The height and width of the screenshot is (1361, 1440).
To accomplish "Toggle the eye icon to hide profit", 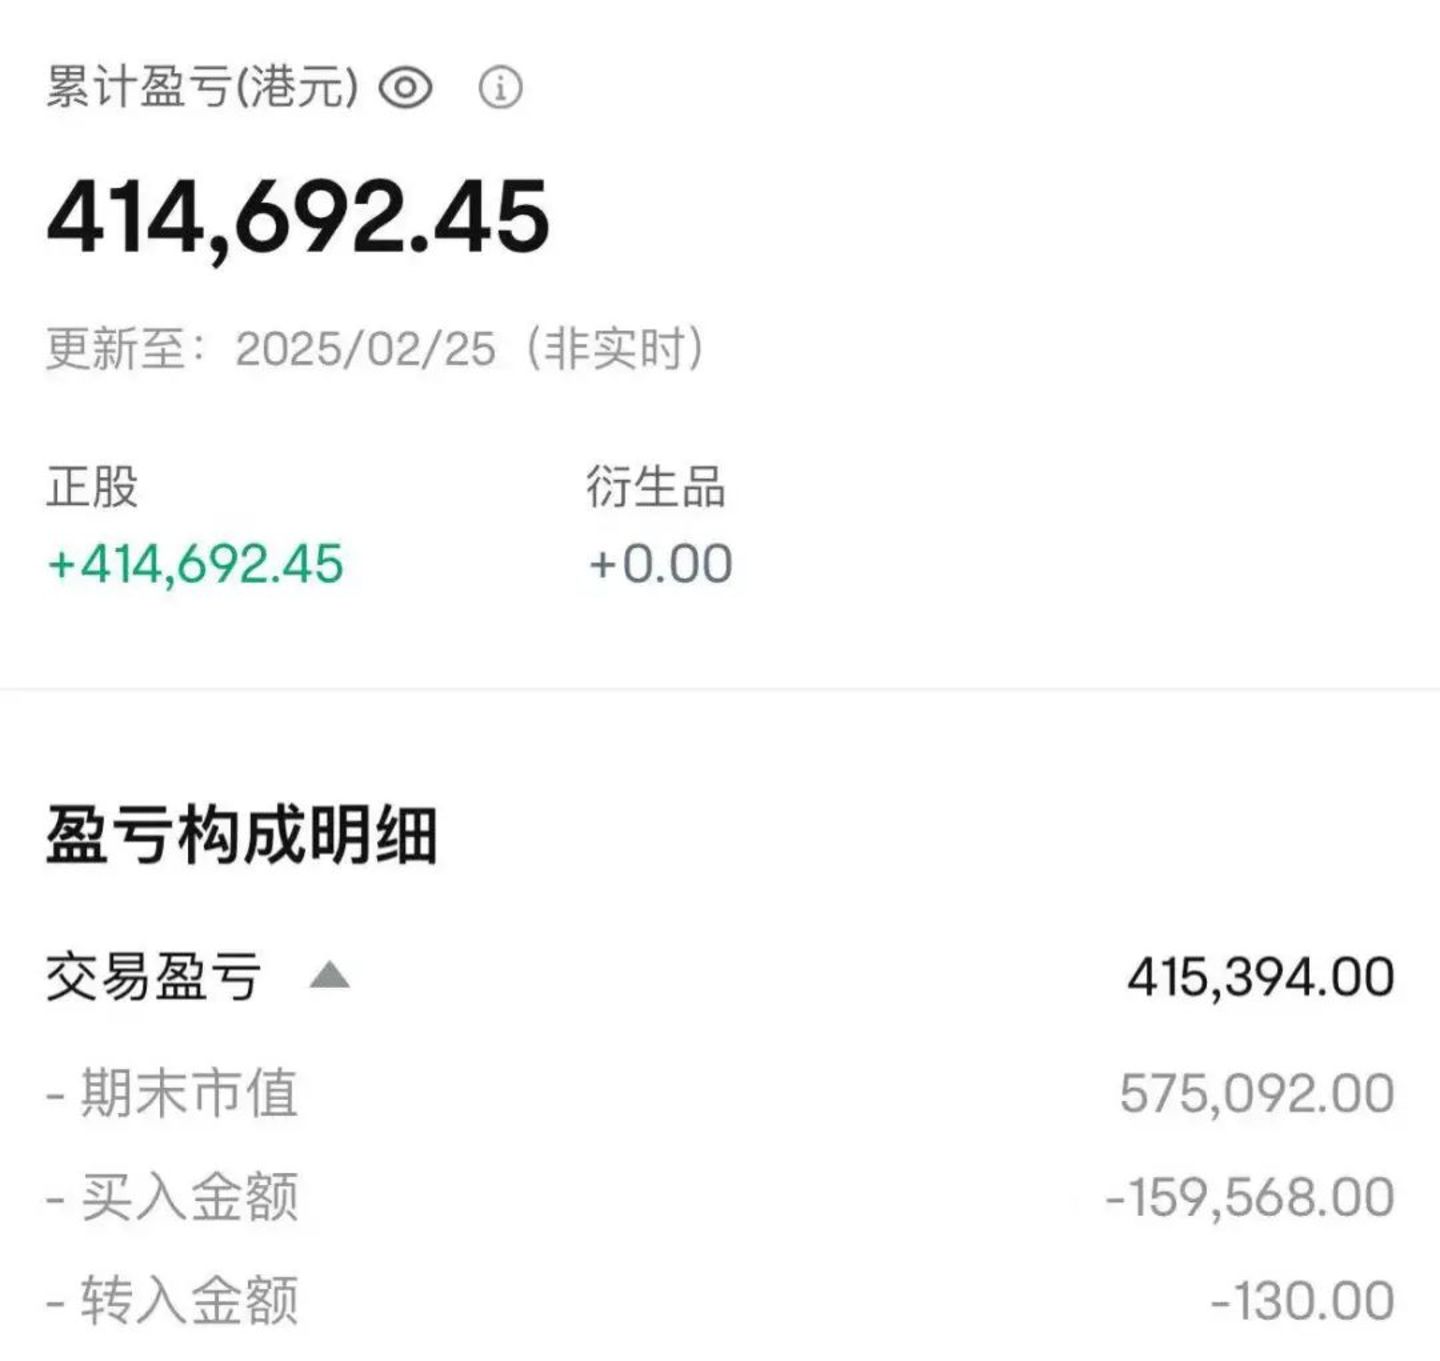I will (405, 88).
